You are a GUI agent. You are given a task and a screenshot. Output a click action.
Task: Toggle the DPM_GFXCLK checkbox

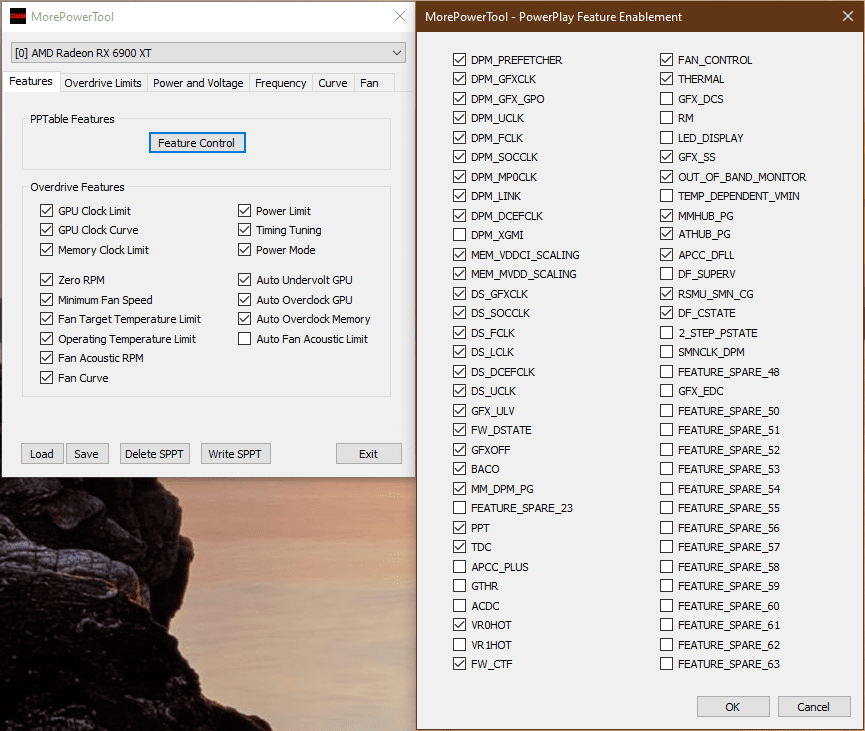[459, 79]
